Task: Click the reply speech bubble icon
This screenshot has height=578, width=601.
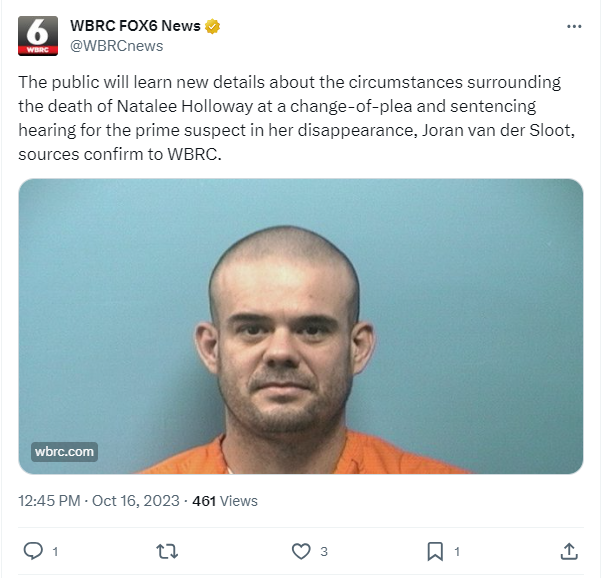Action: pyautogui.click(x=33, y=551)
